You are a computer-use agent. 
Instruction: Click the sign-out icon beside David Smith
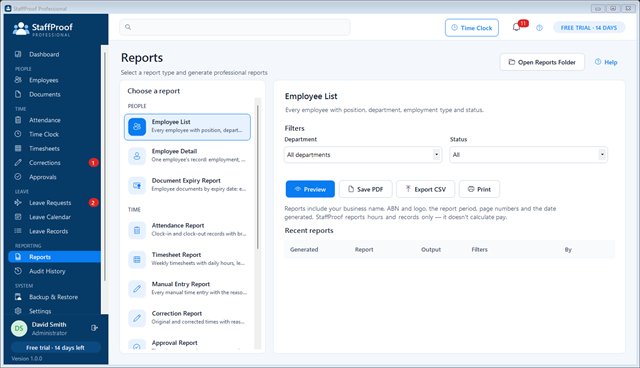(x=94, y=328)
